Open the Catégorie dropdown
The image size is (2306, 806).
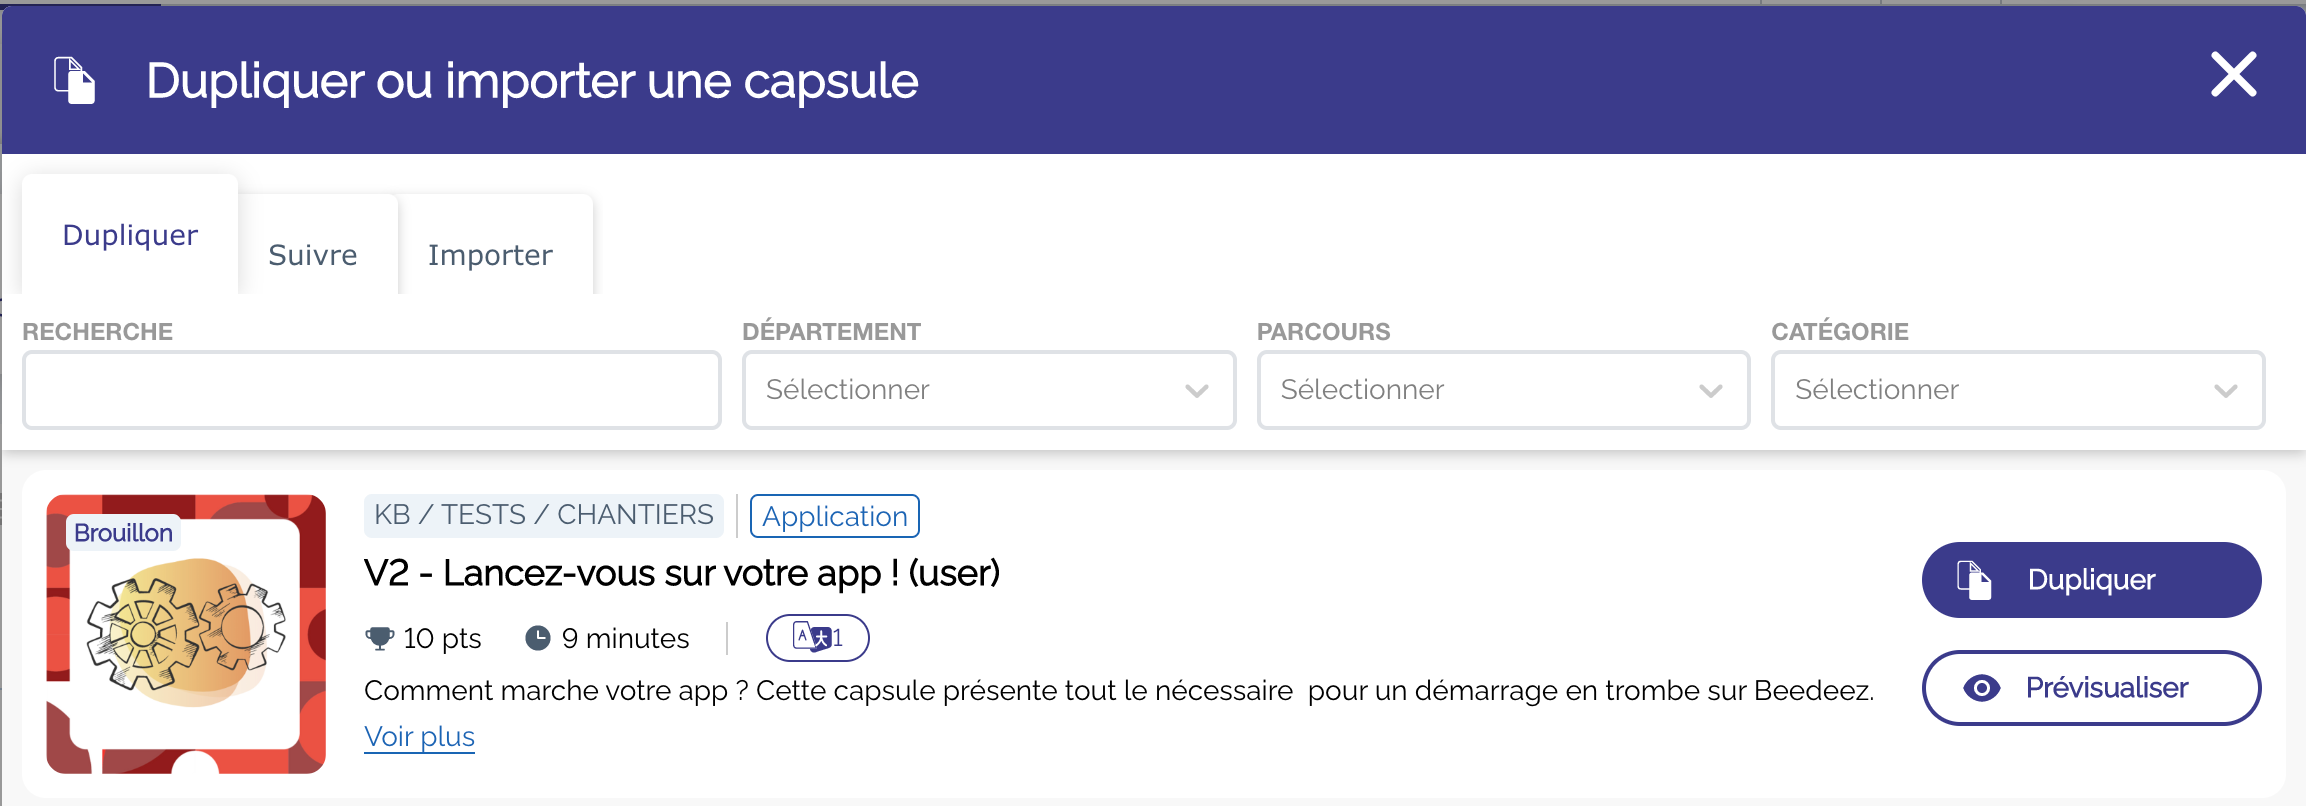pyautogui.click(x=2017, y=390)
